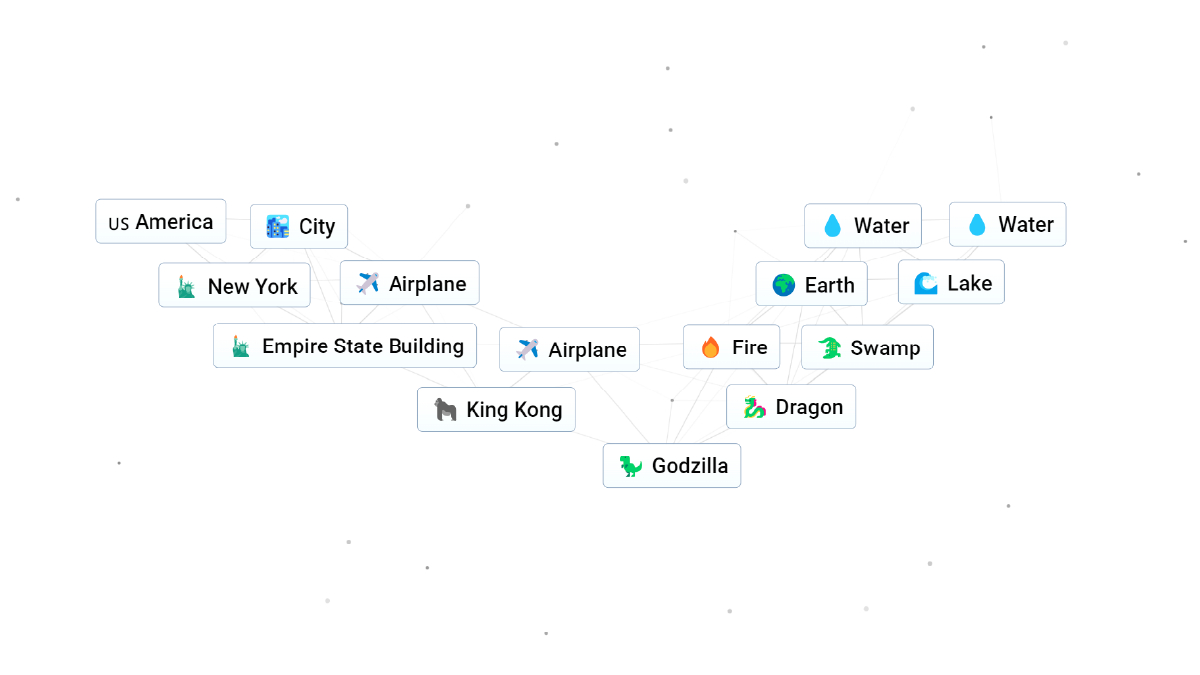Click the Godzilla label text
Screen dimensions: 1200x675
point(689,466)
